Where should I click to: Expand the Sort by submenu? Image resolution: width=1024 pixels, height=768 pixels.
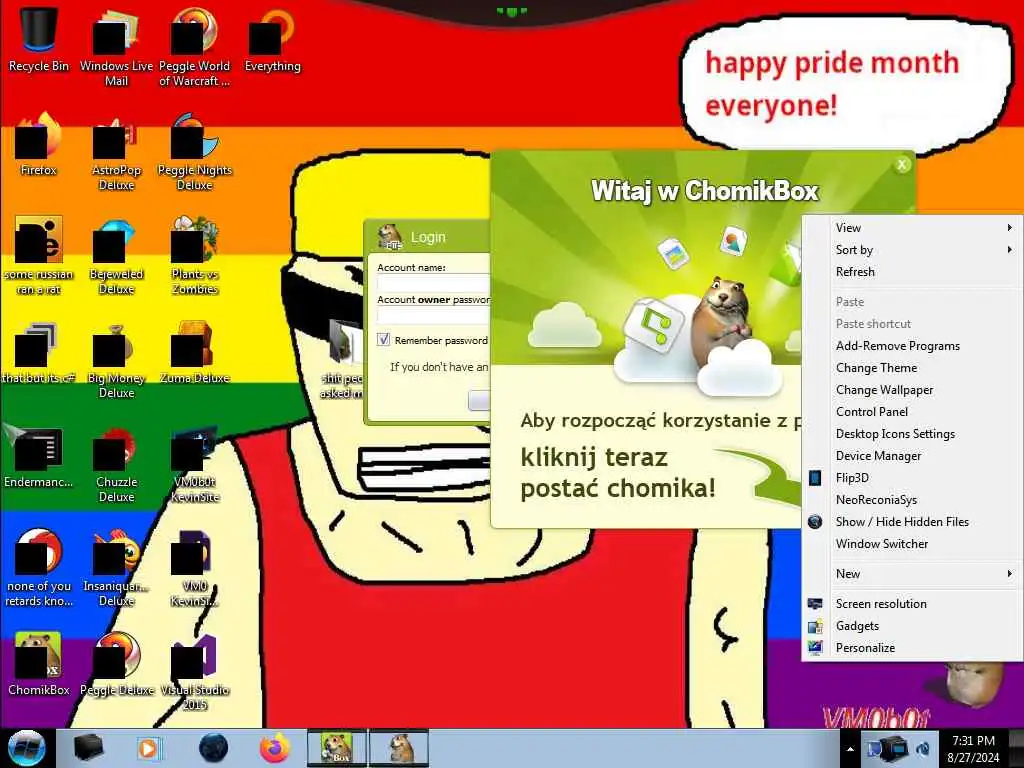[x=912, y=250]
